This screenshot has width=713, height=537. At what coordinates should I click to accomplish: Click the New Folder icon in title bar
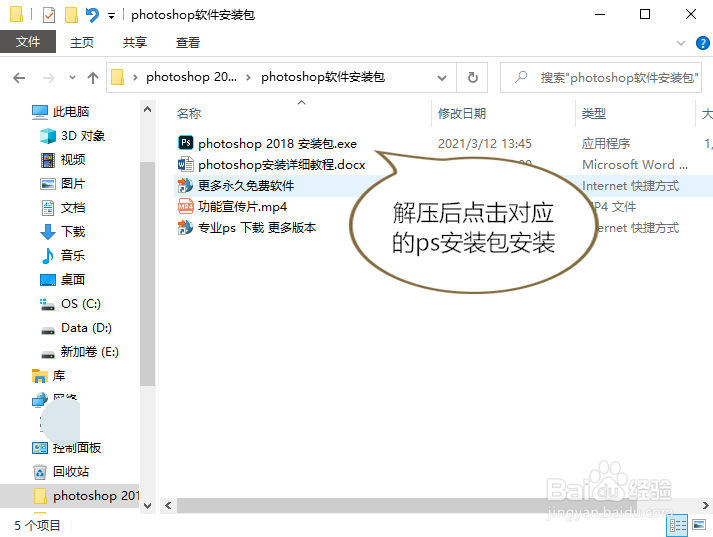(x=71, y=15)
